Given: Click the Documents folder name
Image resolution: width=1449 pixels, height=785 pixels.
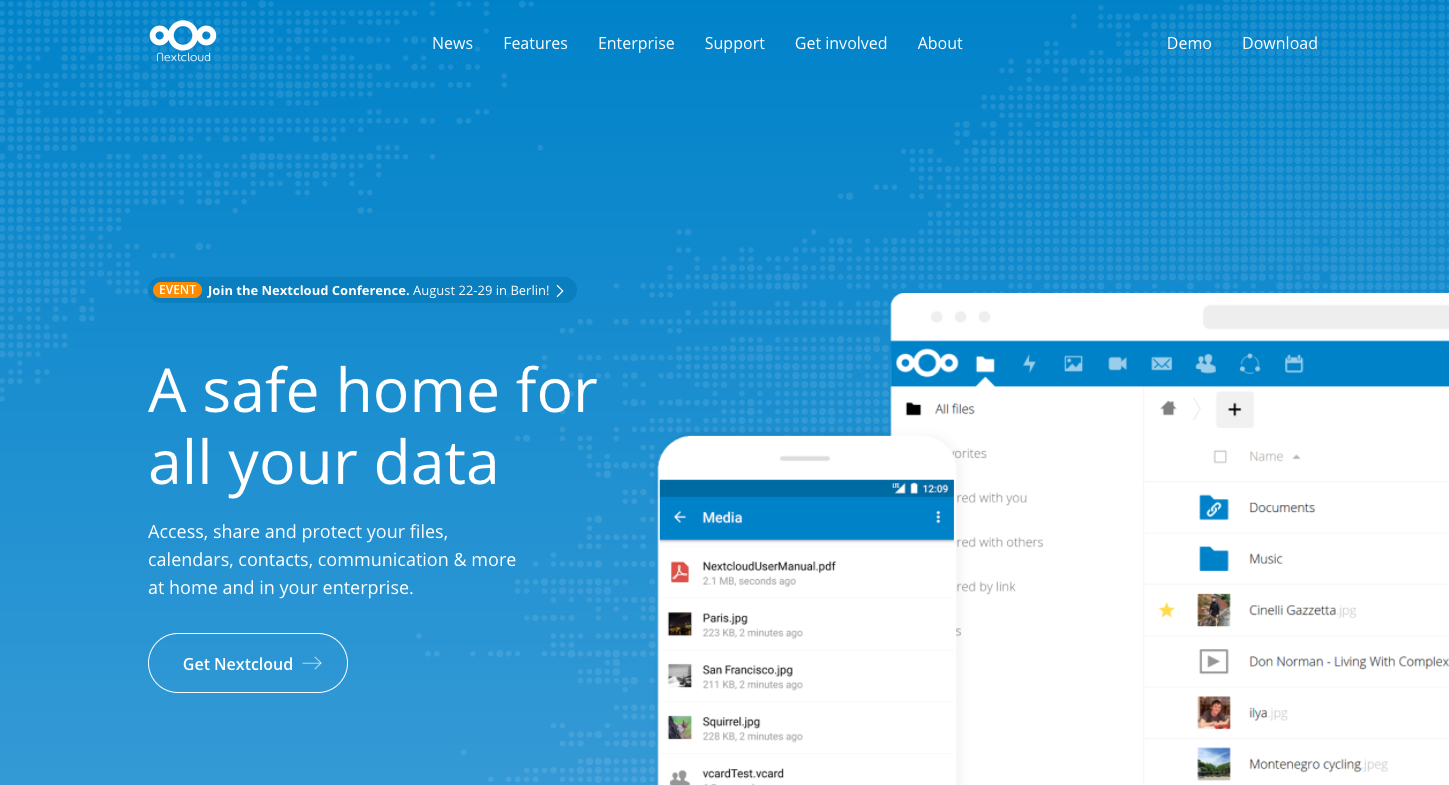Looking at the screenshot, I should pos(1282,508).
